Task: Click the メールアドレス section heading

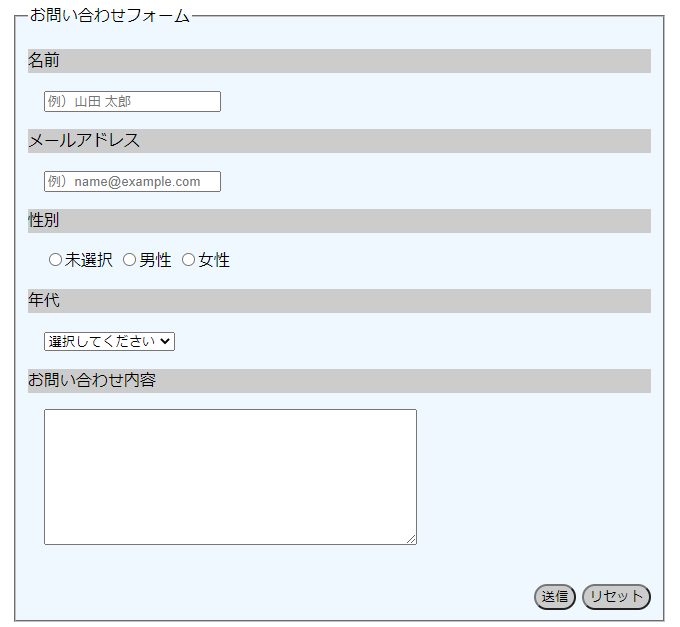Action: (84, 141)
